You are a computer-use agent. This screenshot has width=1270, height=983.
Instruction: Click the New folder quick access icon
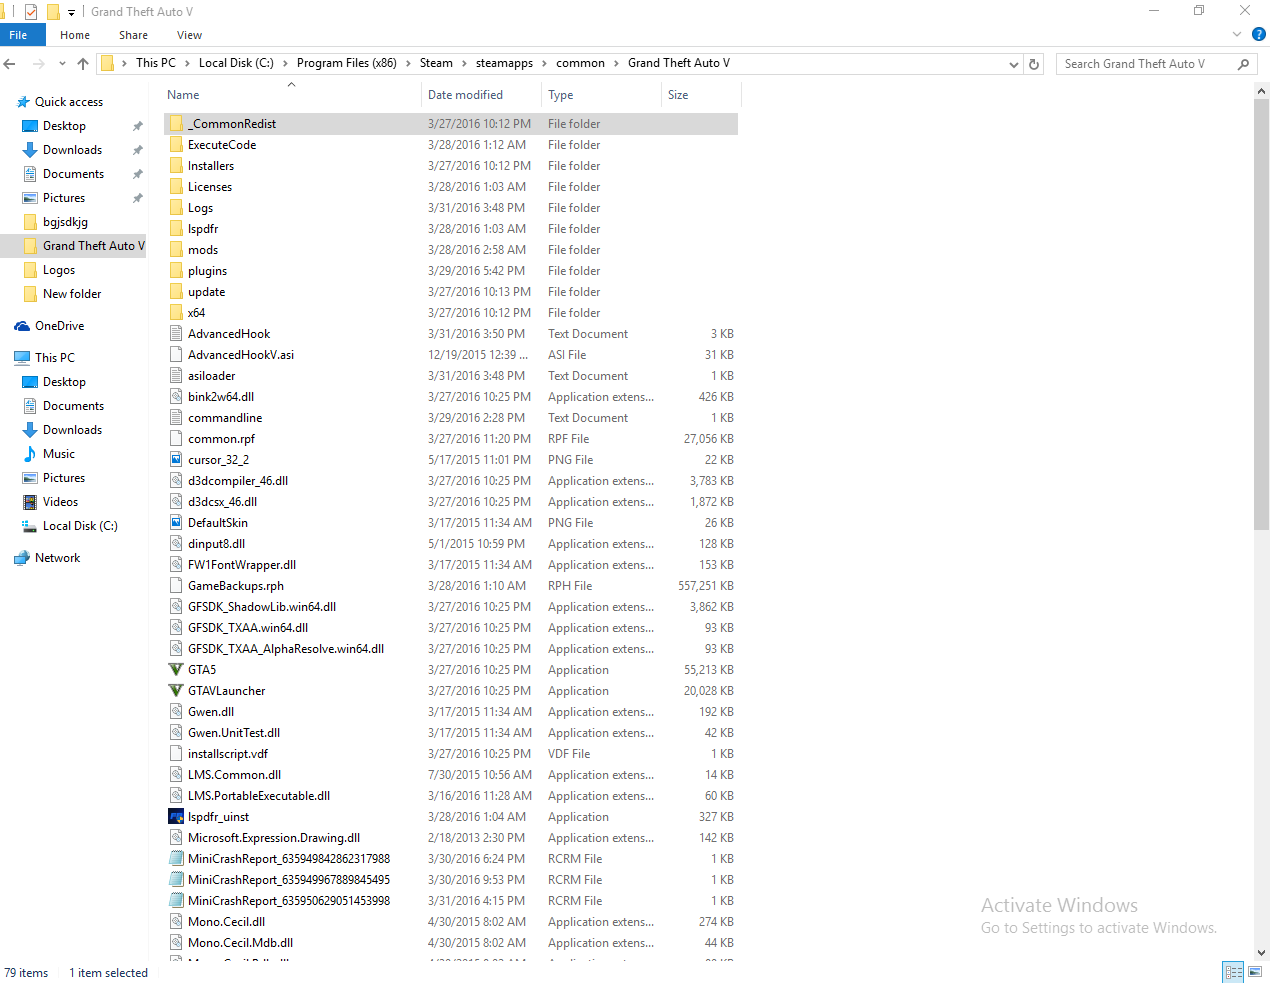(x=53, y=12)
